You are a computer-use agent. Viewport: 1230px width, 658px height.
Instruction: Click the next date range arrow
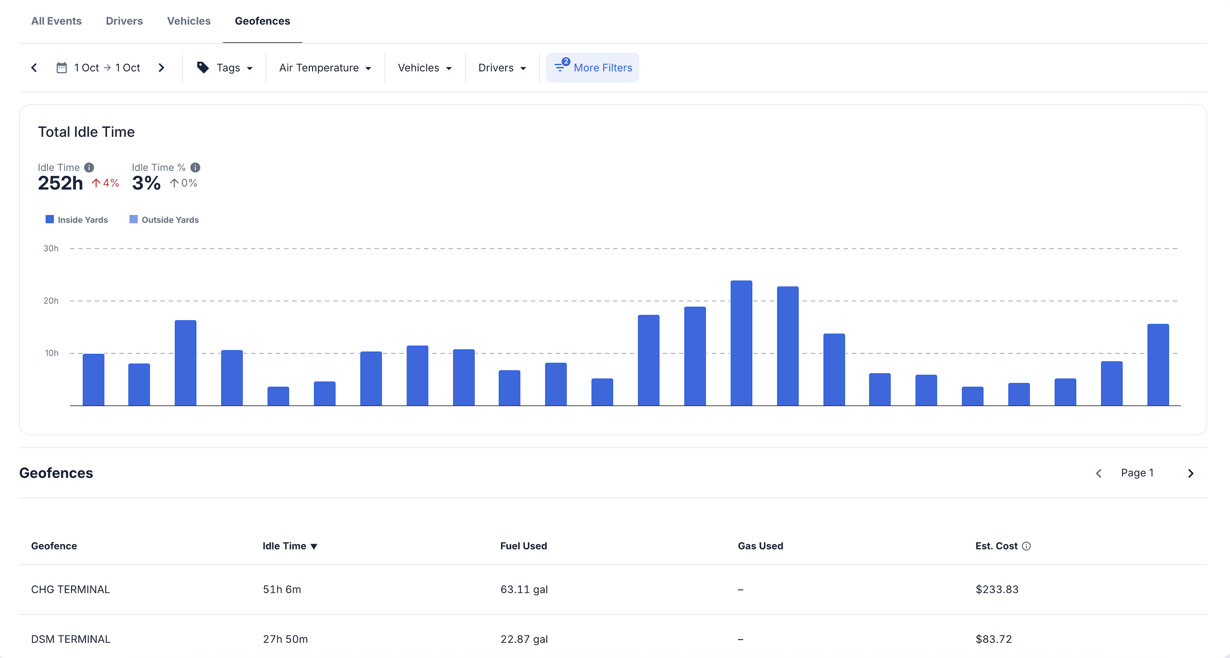tap(161, 68)
